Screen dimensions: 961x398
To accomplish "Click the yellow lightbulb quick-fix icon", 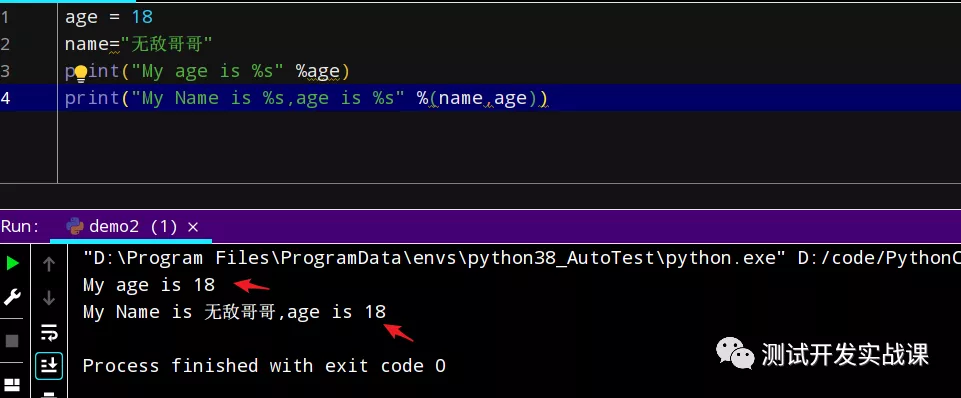I will 80,74.
